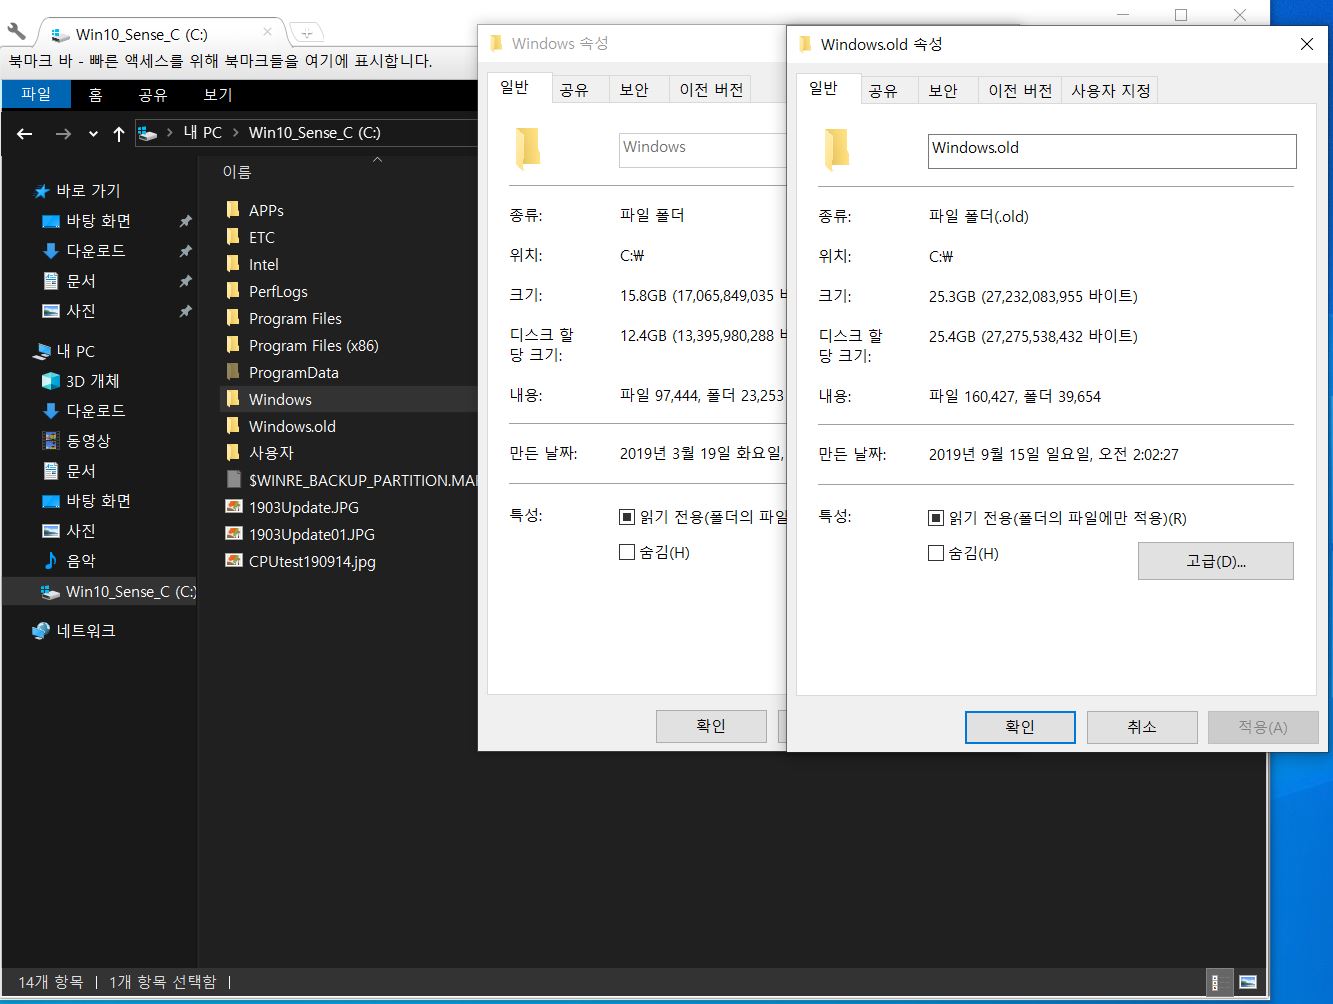
Task: Click the drive icon in the address bar
Action: pos(148,133)
